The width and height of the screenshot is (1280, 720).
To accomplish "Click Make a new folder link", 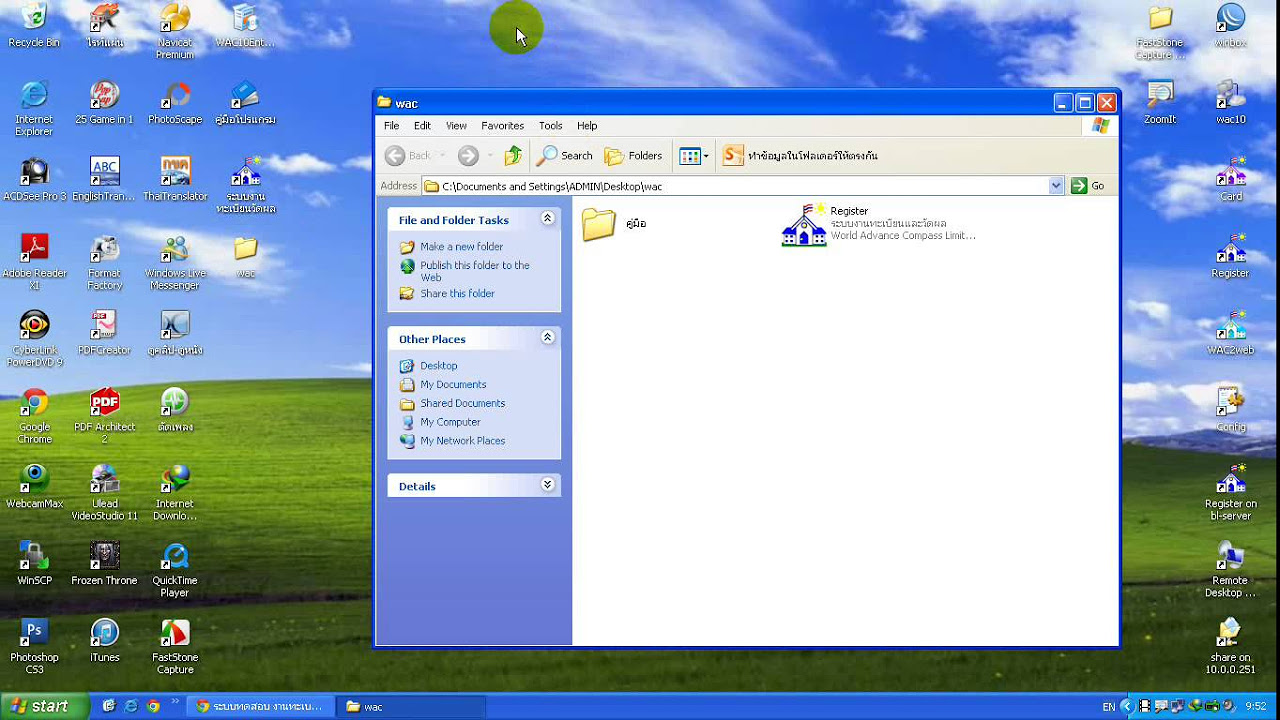I will point(461,247).
